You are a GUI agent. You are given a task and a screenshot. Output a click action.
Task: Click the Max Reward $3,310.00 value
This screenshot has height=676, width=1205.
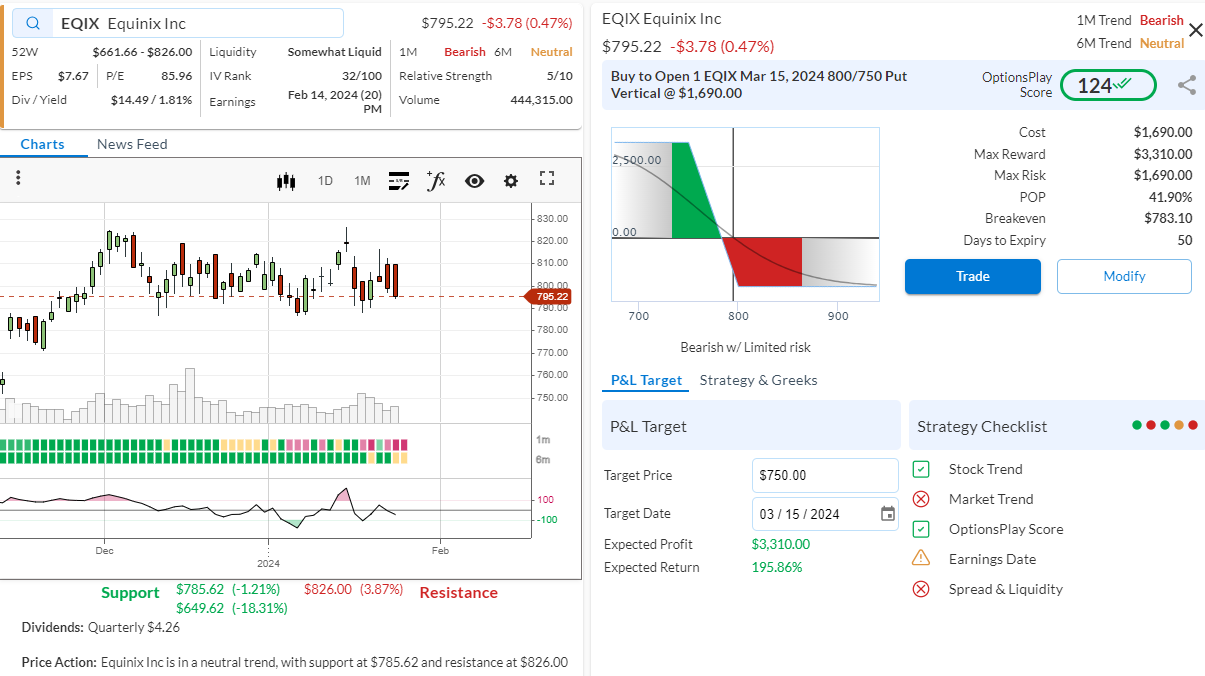click(1163, 154)
